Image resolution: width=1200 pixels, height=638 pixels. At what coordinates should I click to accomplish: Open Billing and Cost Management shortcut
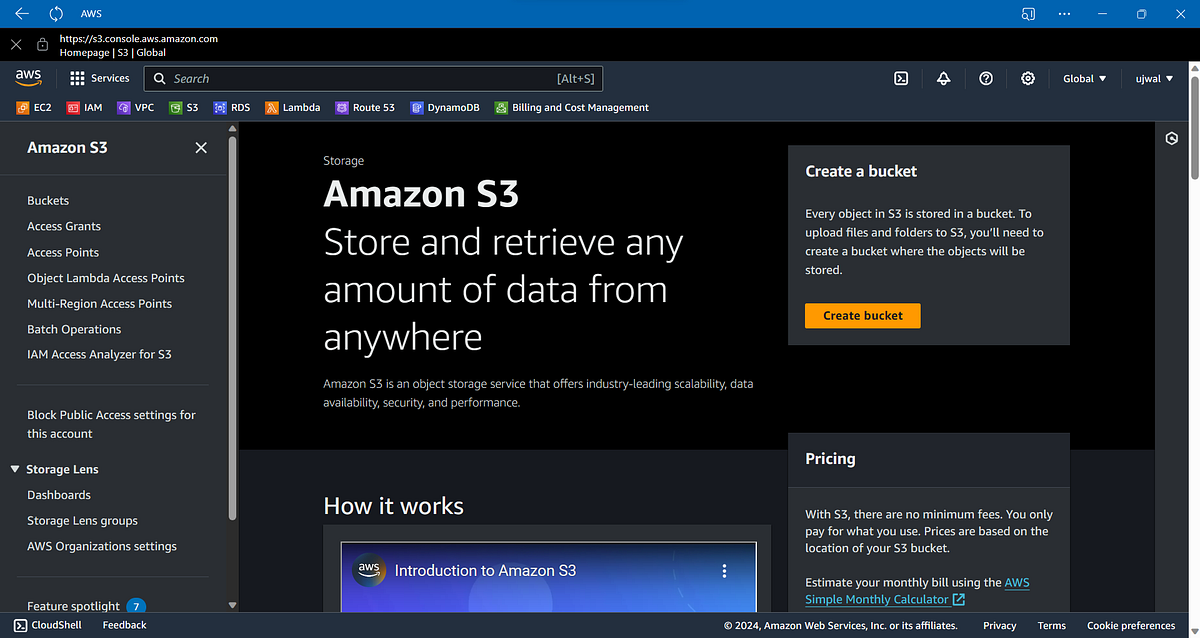point(571,107)
